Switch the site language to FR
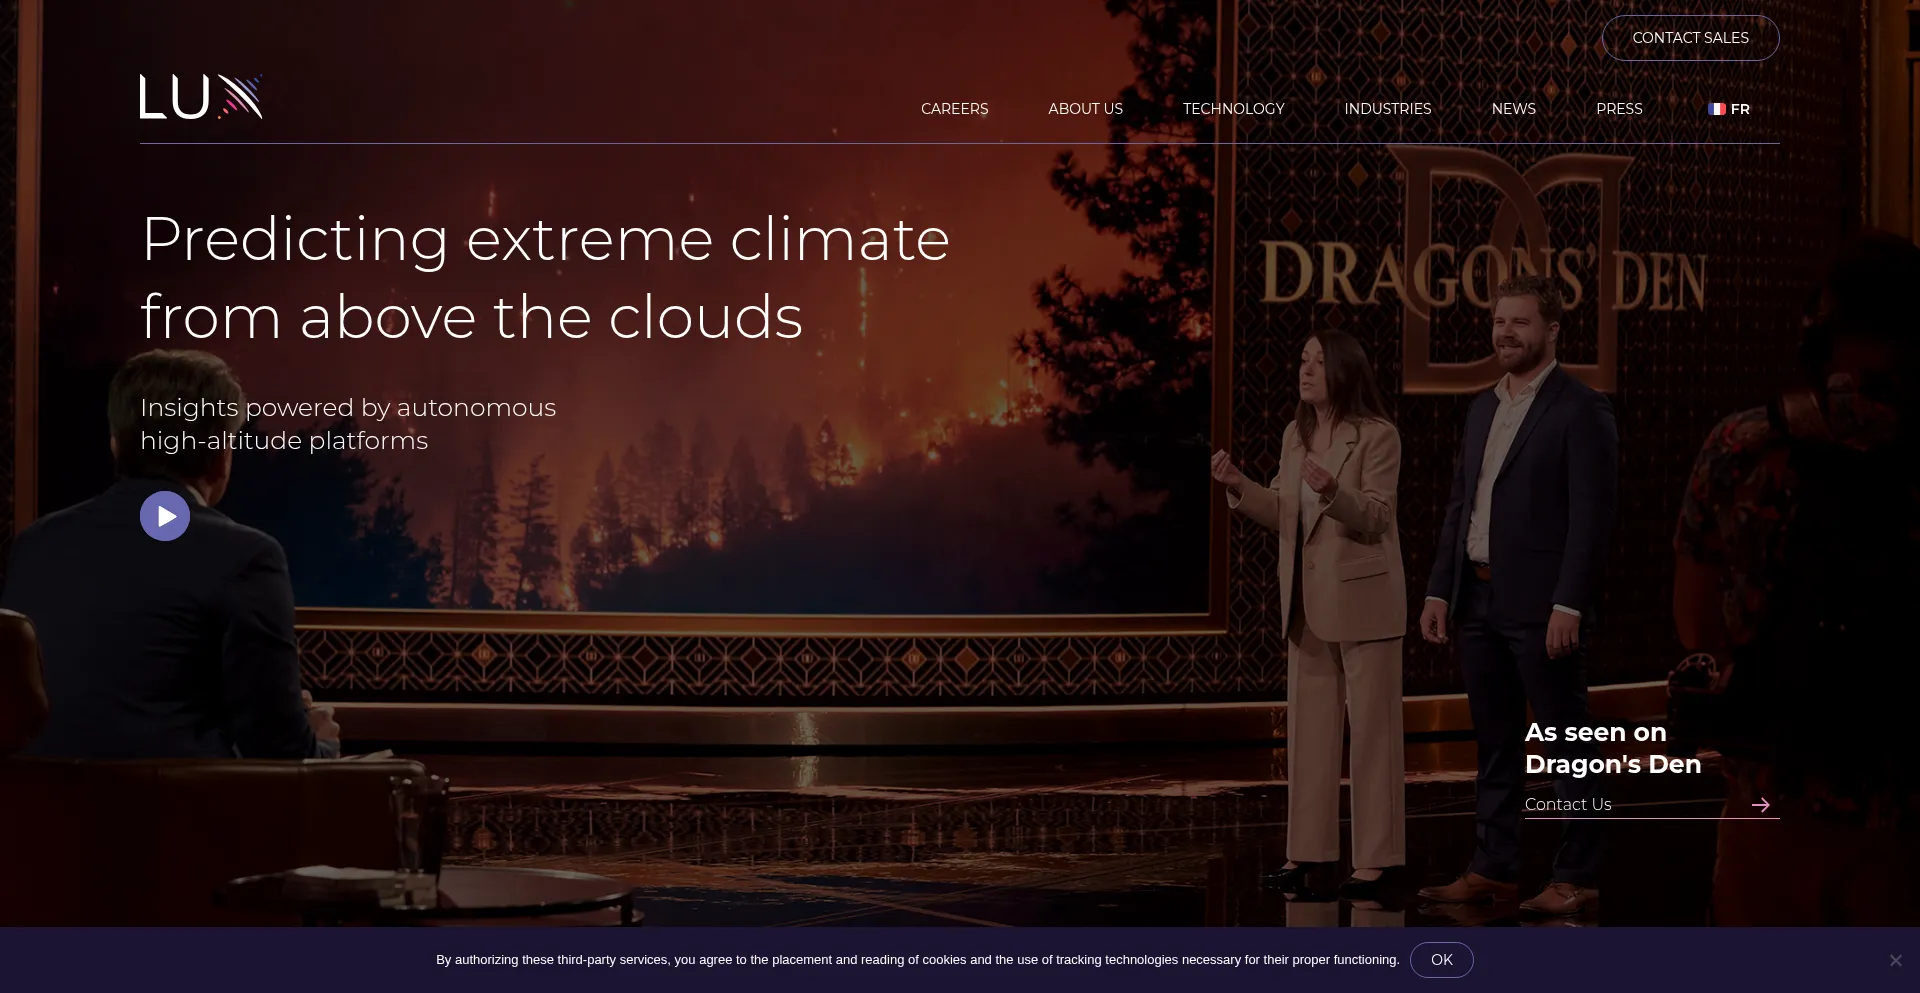The image size is (1920, 993). (x=1740, y=109)
